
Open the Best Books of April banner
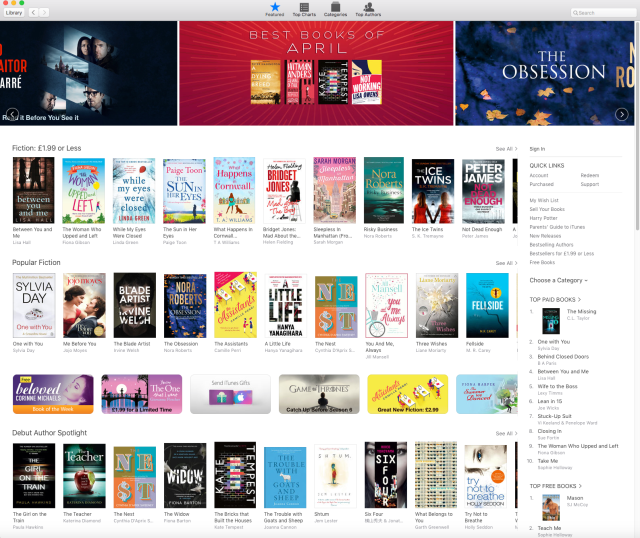(x=316, y=73)
